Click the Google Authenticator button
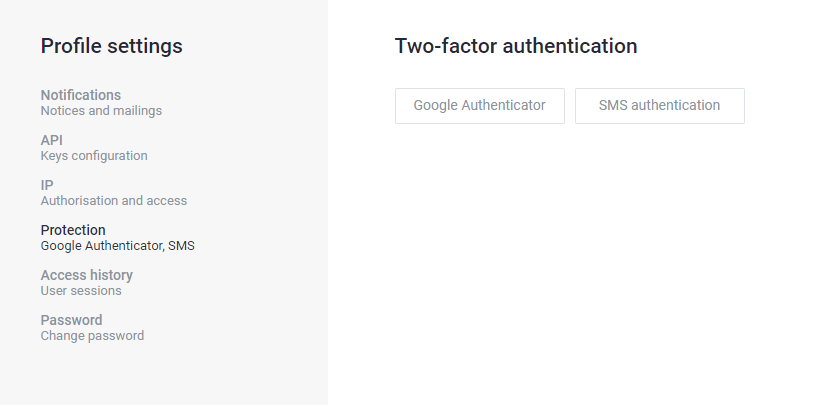 click(480, 105)
